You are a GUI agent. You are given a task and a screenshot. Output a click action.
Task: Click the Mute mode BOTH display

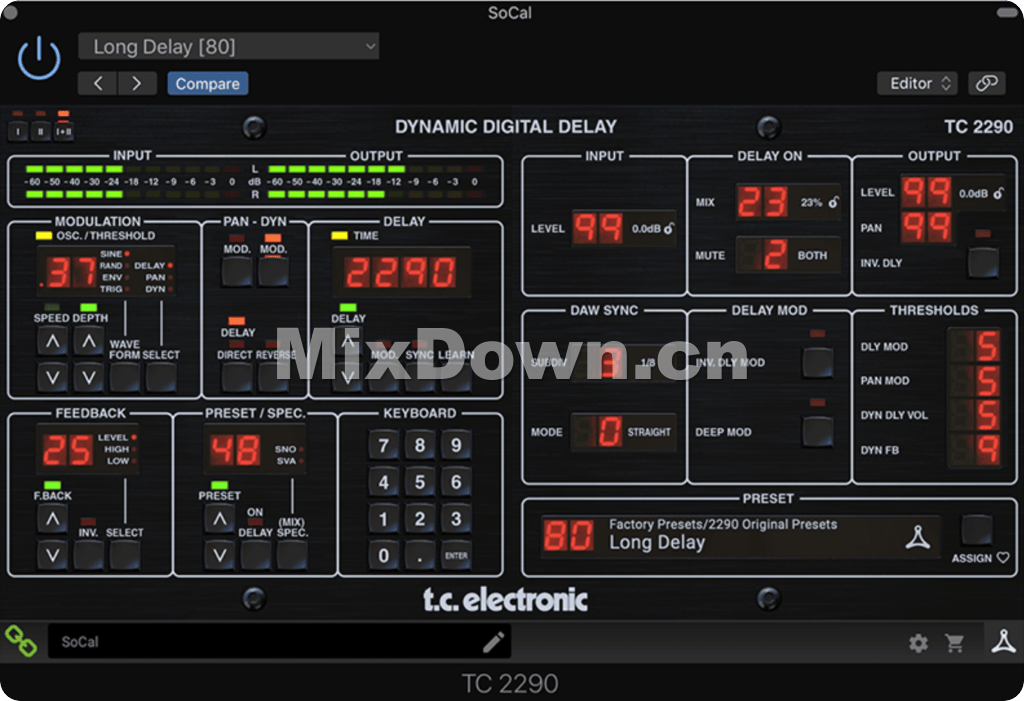tap(788, 255)
